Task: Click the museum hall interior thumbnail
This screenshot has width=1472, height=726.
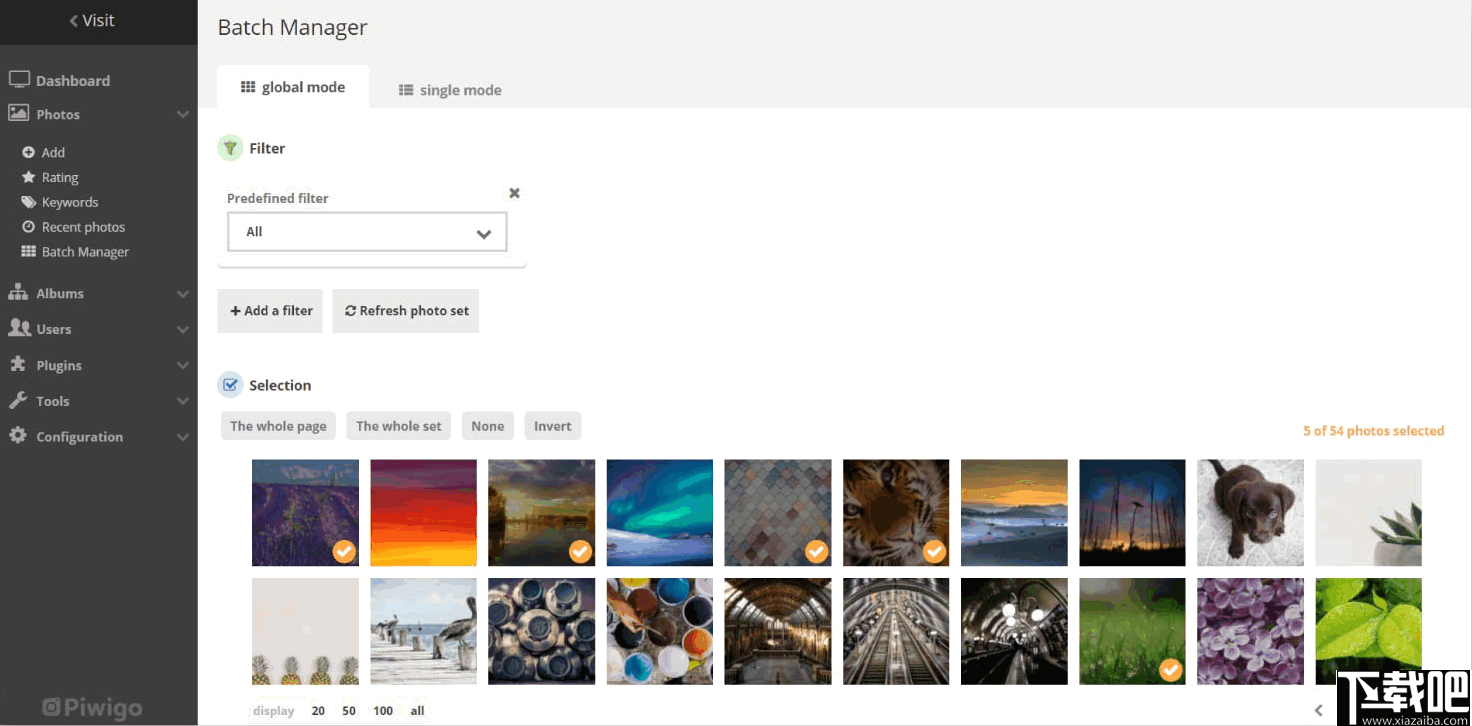Action: pyautogui.click(x=777, y=631)
